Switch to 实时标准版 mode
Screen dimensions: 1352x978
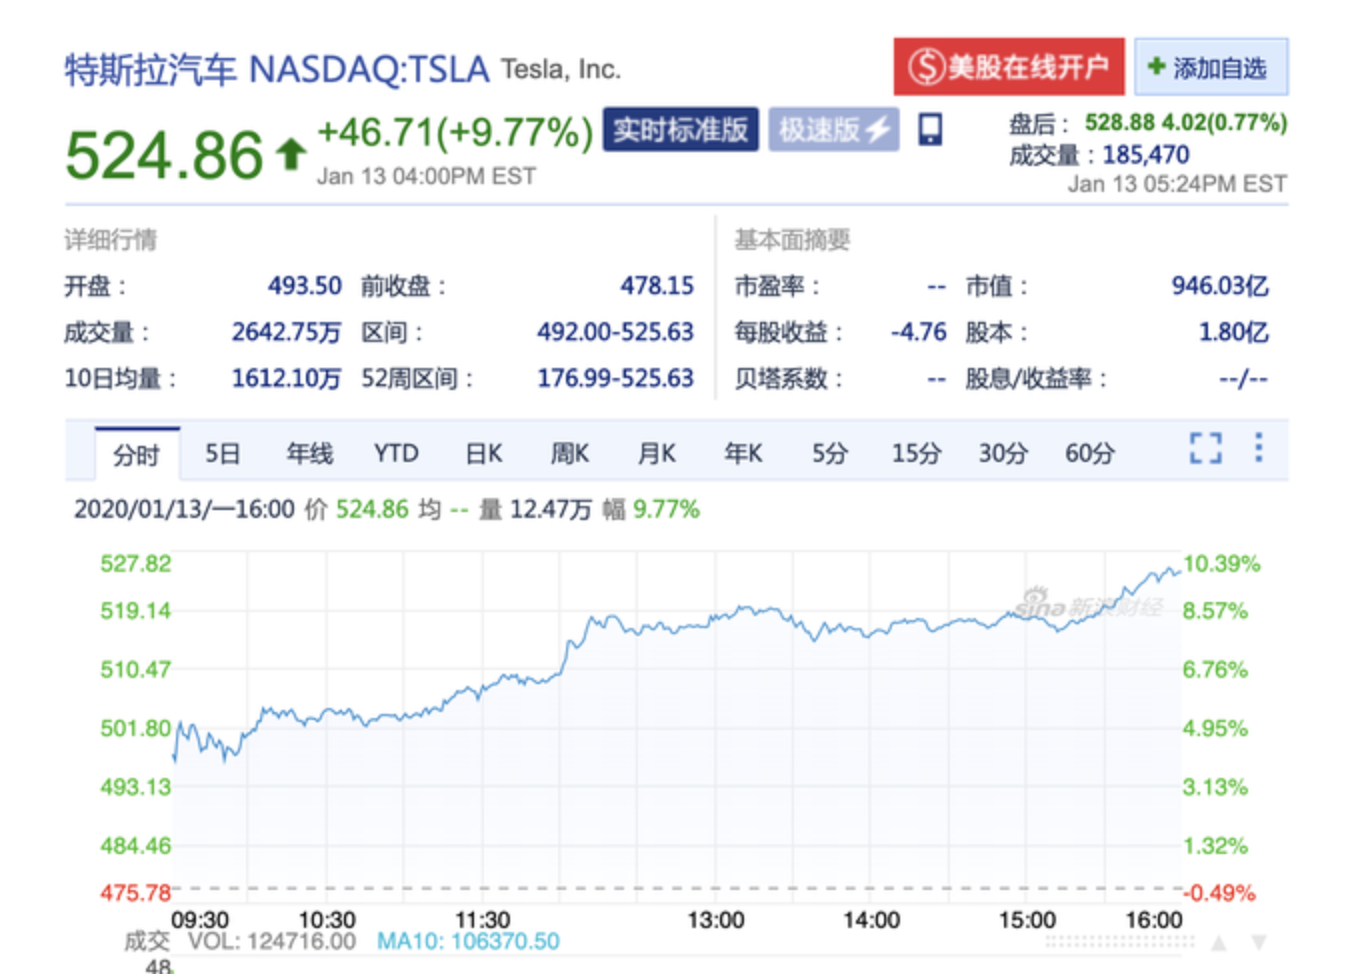tap(680, 130)
